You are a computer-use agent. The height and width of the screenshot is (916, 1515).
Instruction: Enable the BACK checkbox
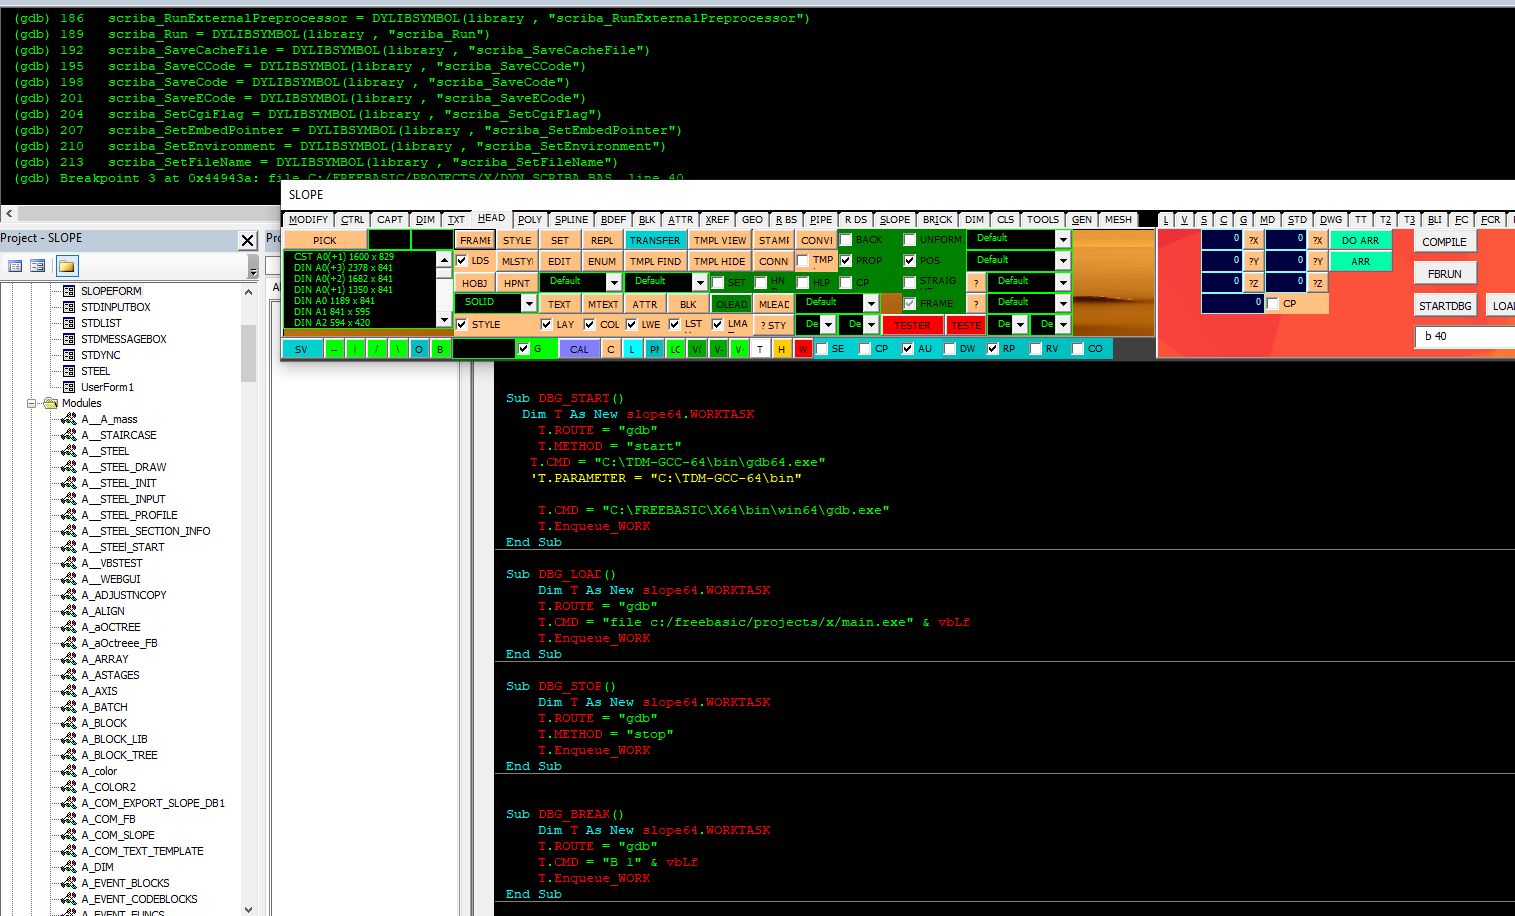pyautogui.click(x=846, y=239)
